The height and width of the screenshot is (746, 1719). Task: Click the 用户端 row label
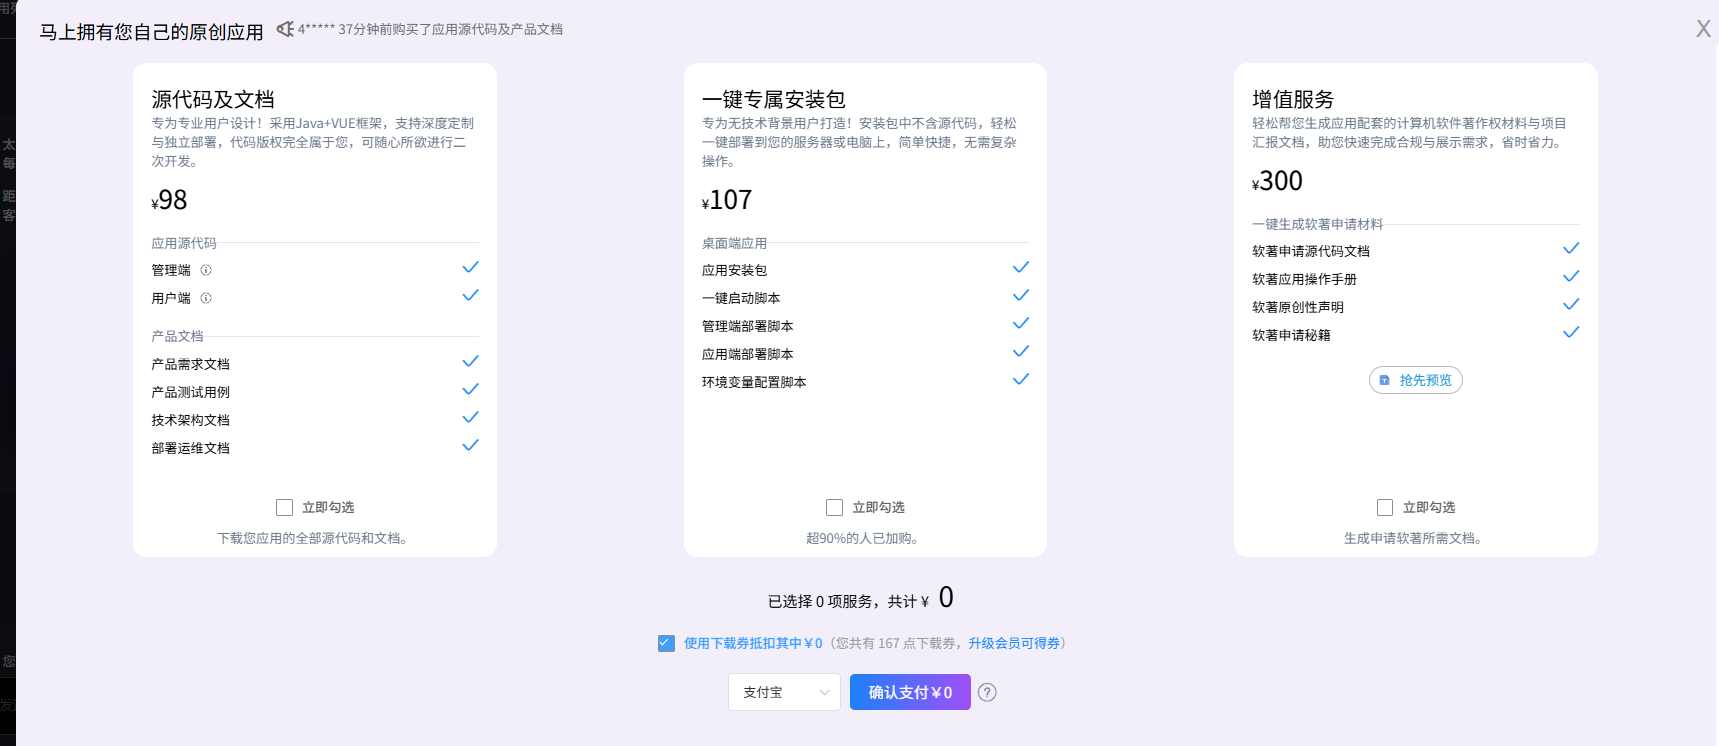pos(171,298)
